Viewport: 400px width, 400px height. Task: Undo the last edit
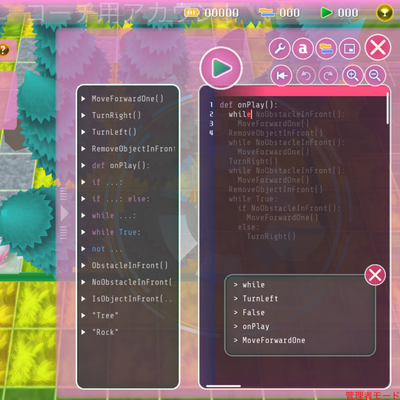tap(305, 76)
